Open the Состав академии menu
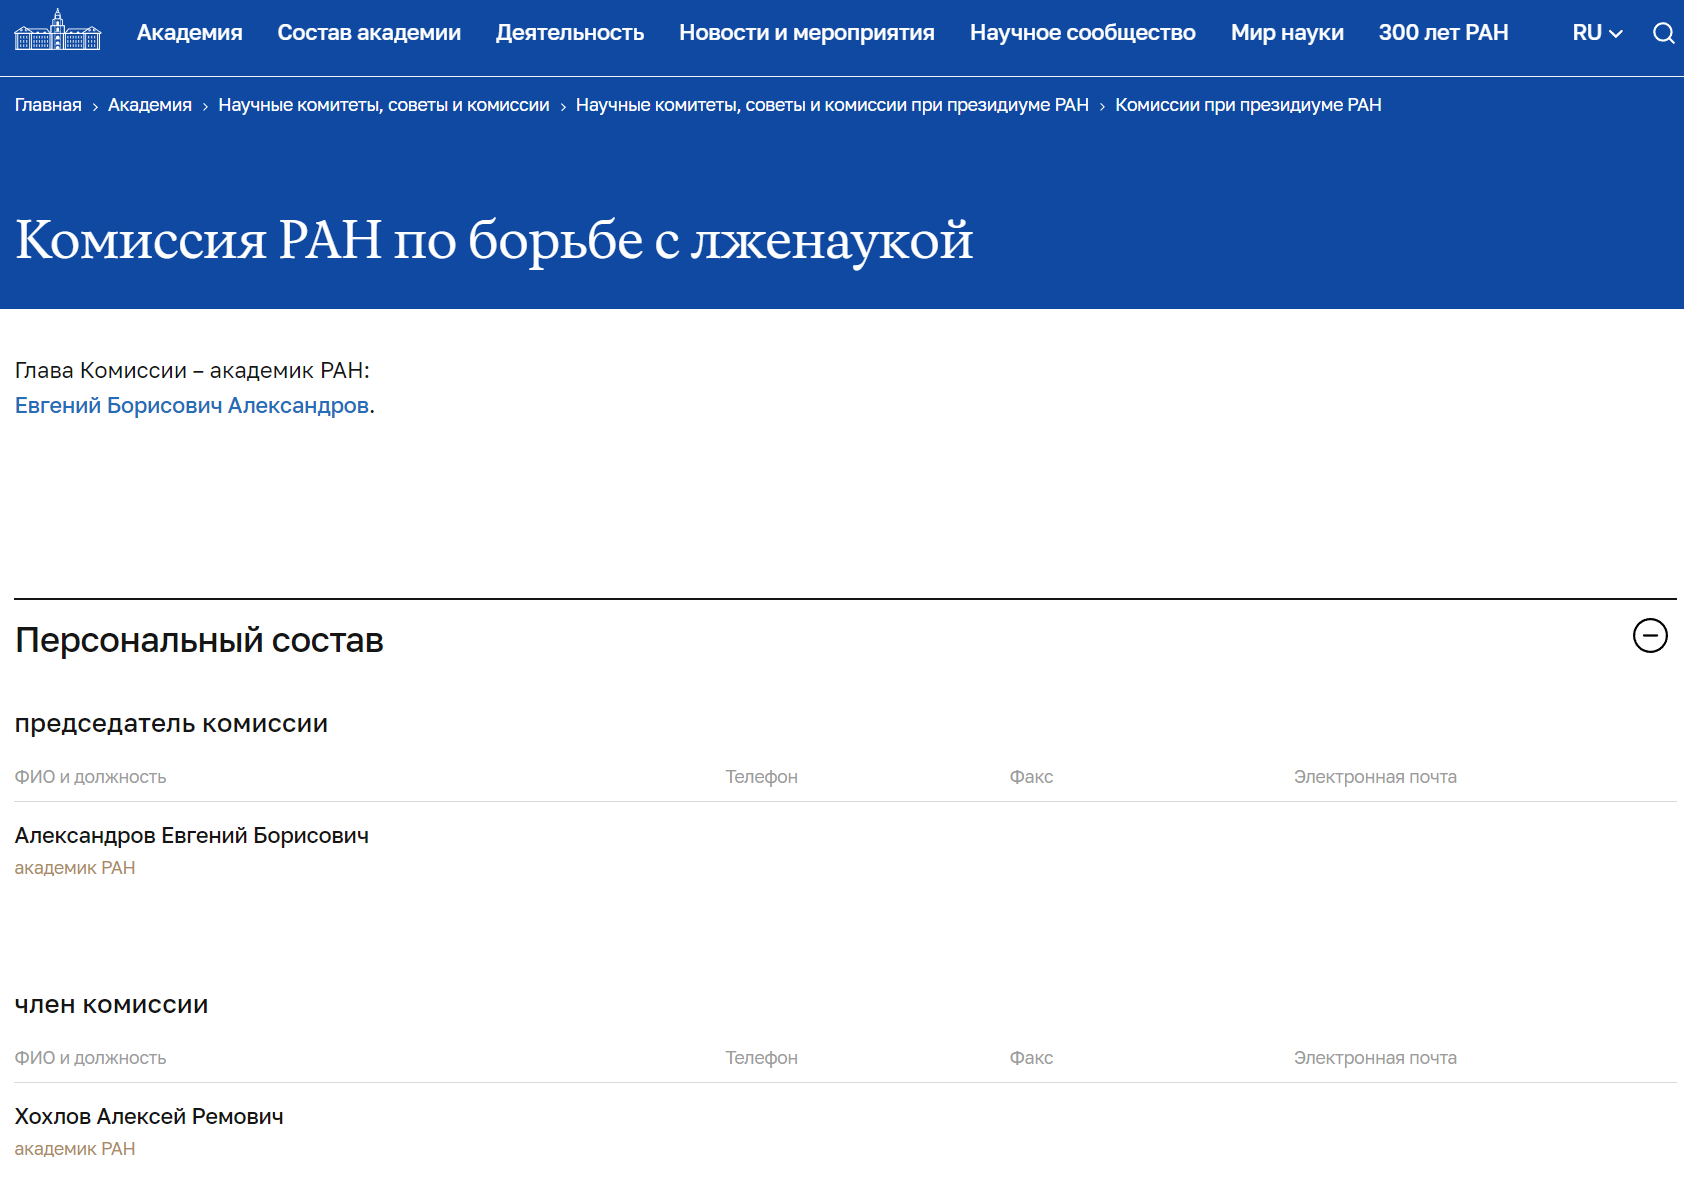This screenshot has height=1189, width=1684. pos(369,33)
